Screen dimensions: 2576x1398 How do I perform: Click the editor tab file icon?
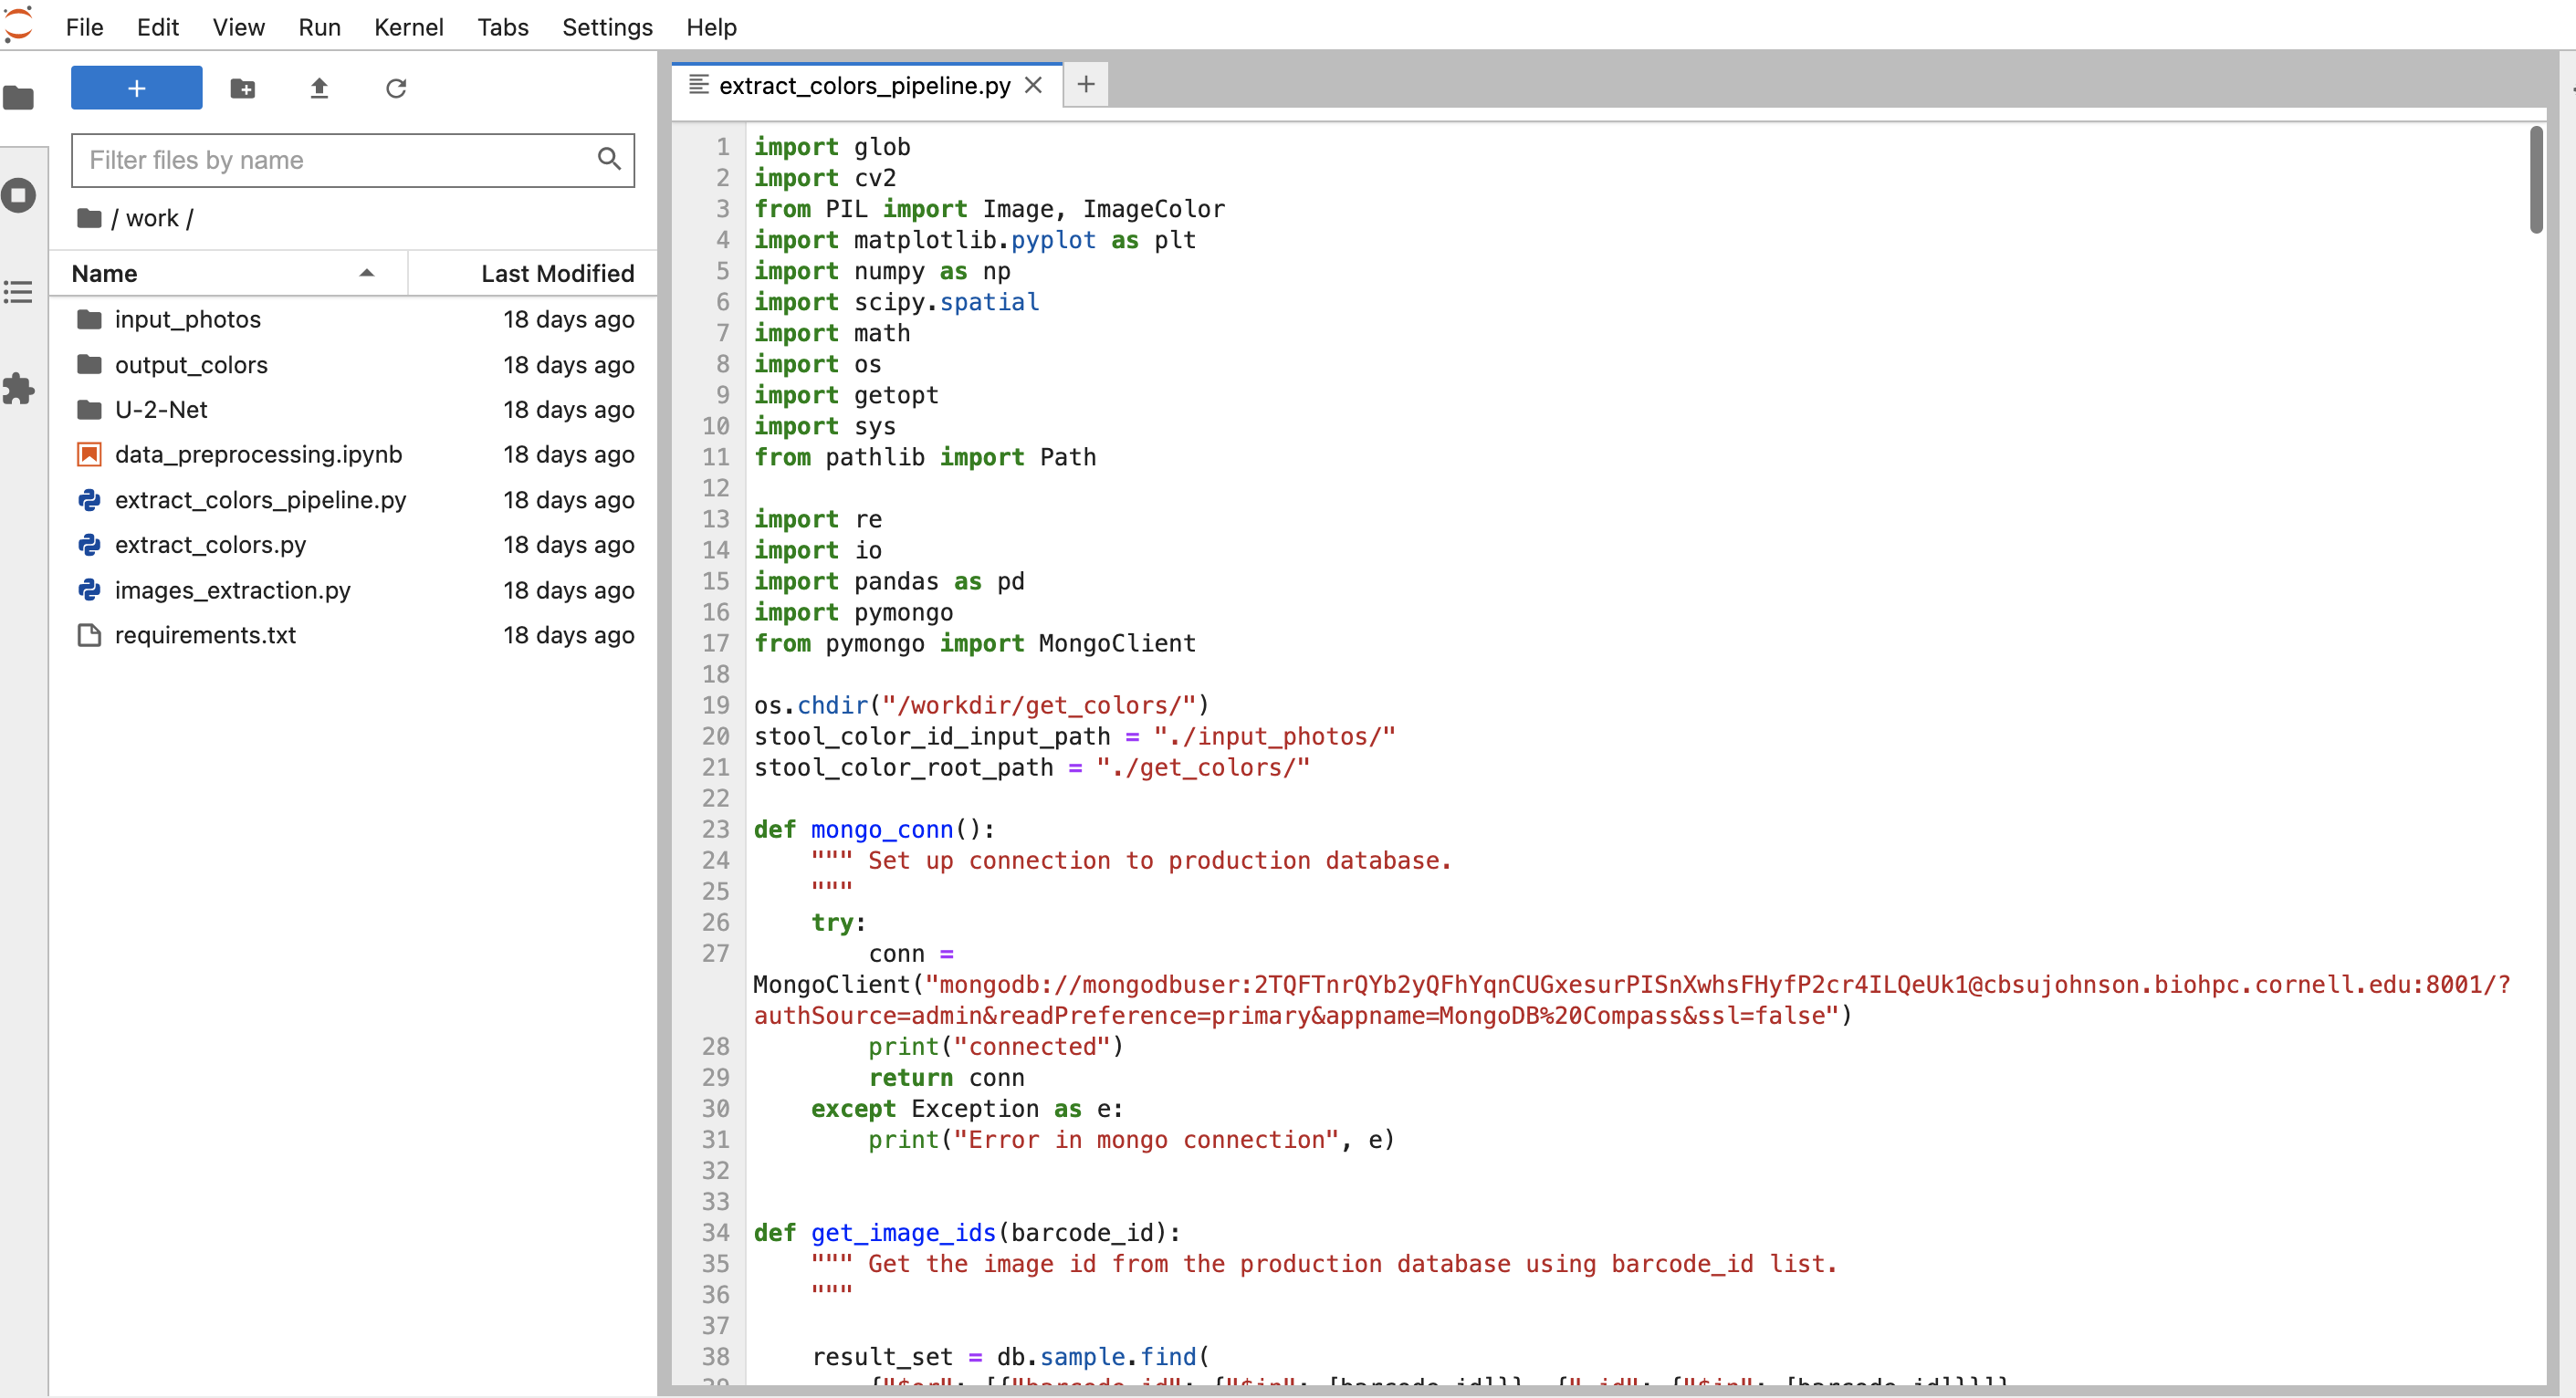point(699,85)
